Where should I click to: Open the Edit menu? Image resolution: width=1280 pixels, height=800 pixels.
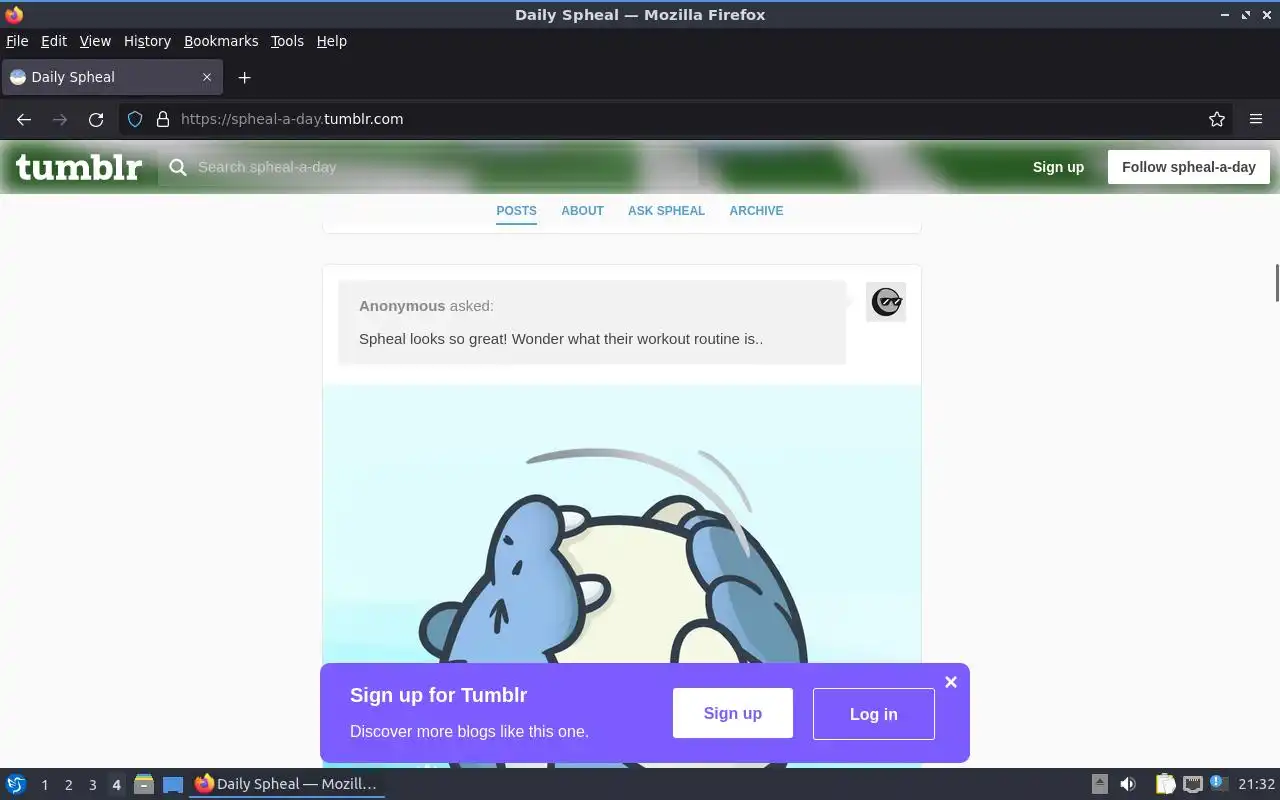54,41
